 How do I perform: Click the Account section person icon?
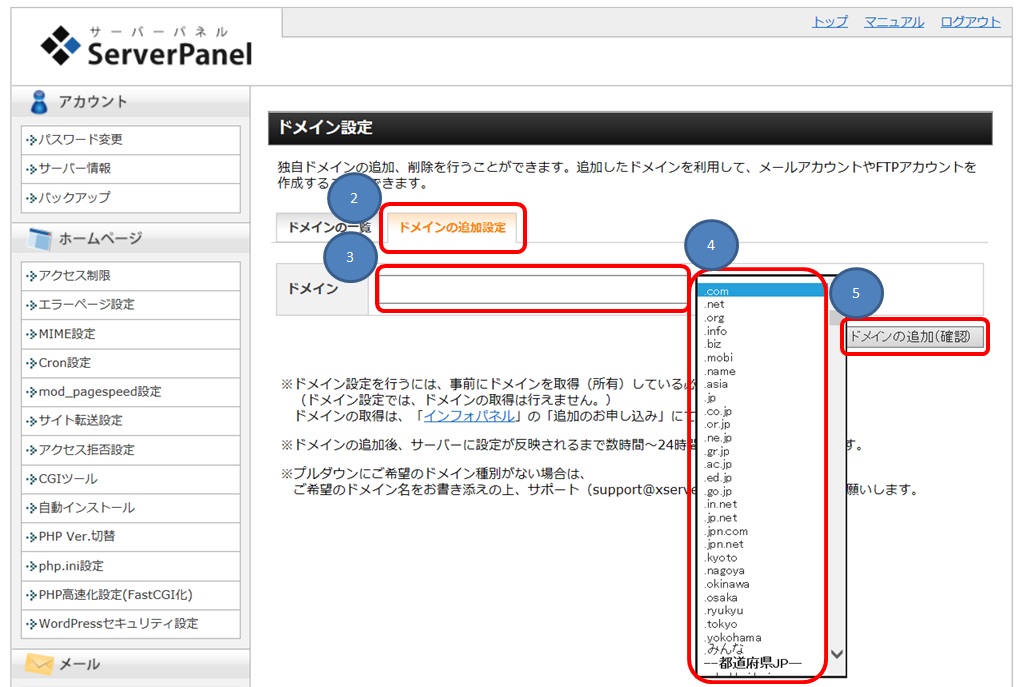[39, 102]
